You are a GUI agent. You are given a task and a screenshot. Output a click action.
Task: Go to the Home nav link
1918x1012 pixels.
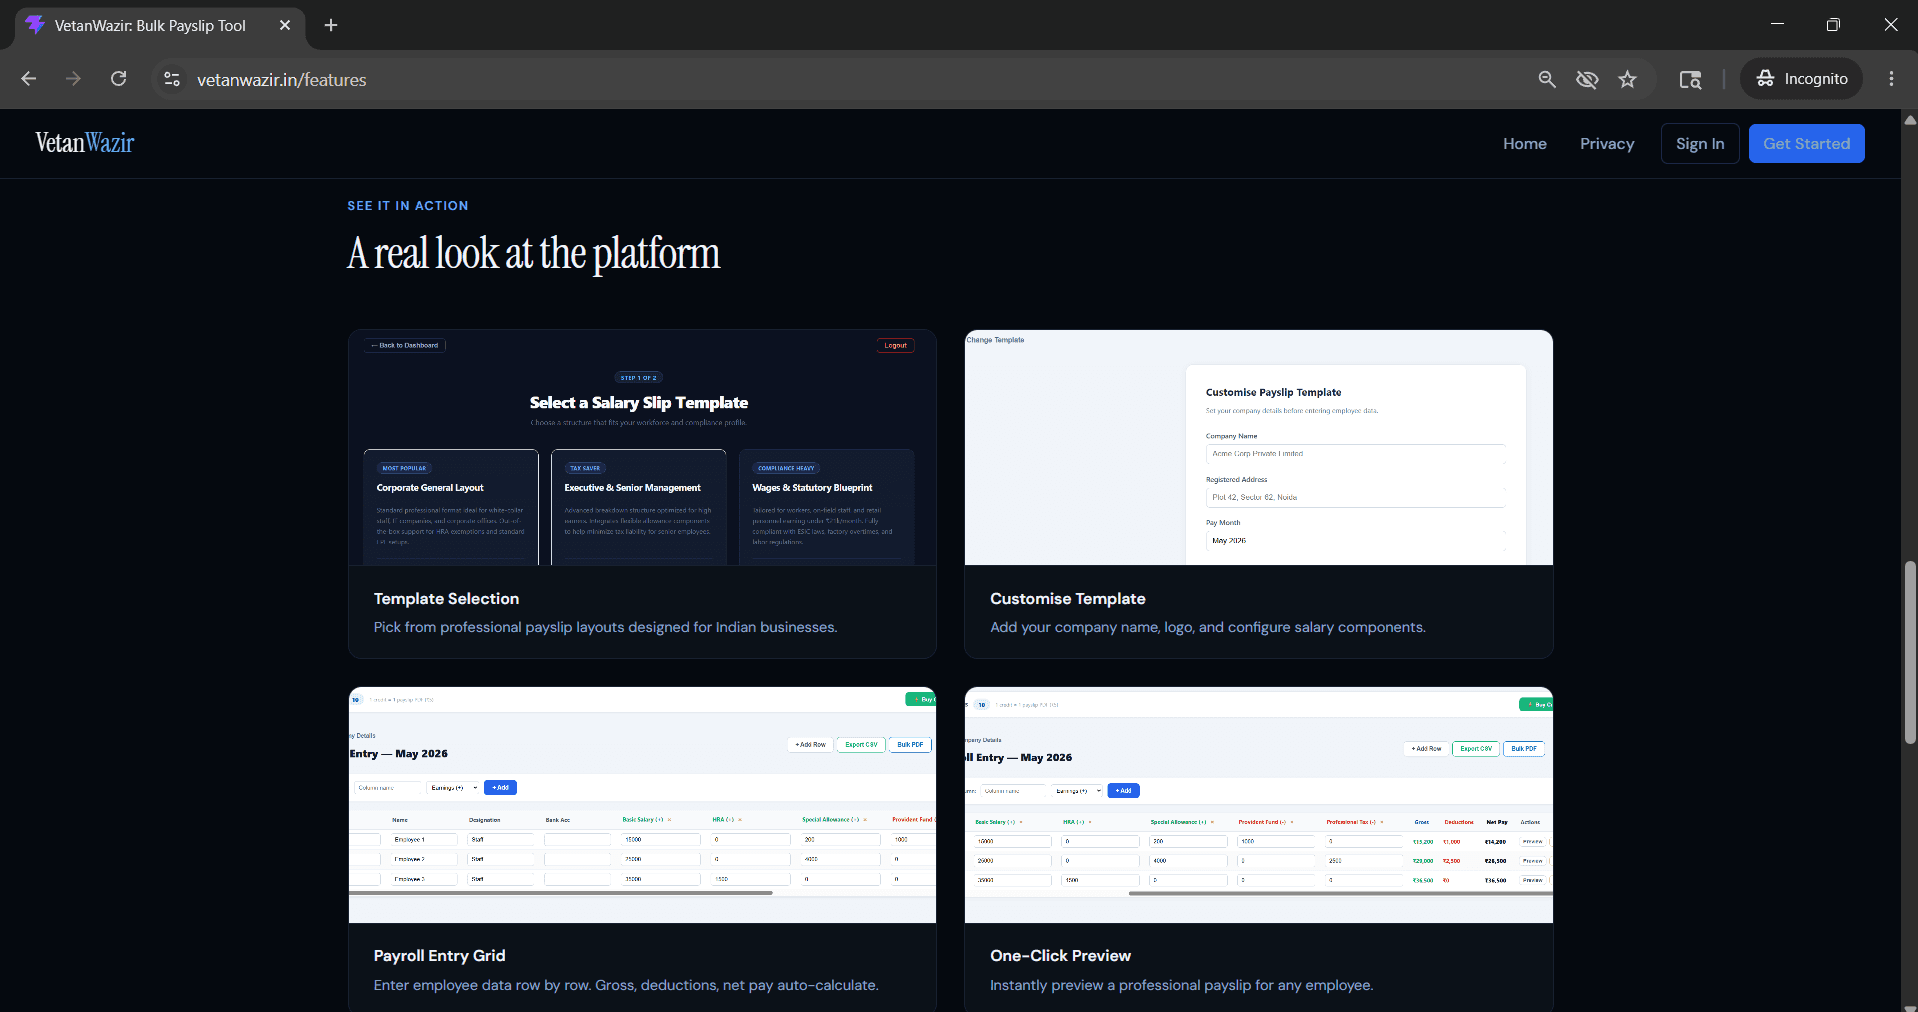click(1525, 144)
